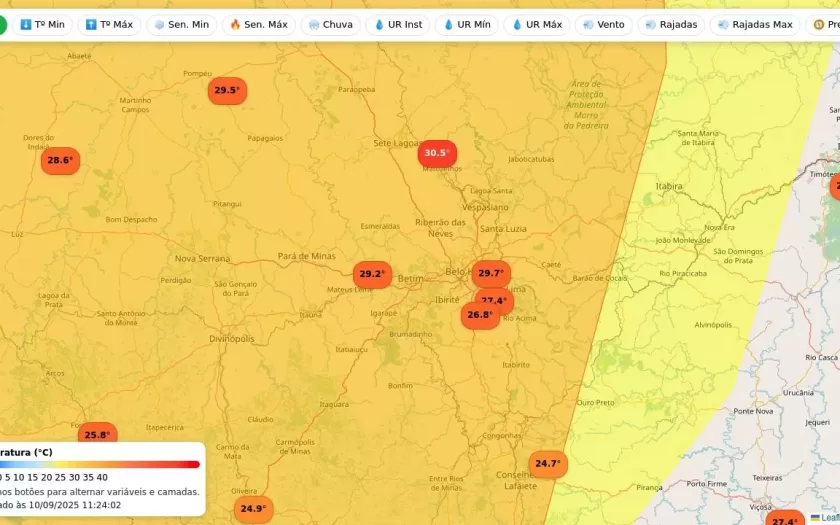
Task: Click the 29.2° marker near Betim
Action: coord(372,274)
